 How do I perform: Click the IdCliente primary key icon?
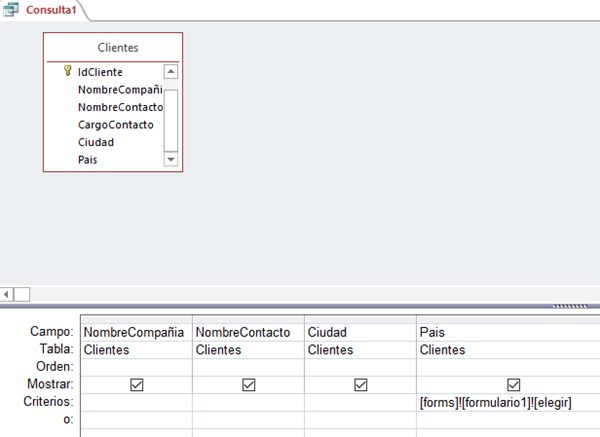tap(68, 71)
